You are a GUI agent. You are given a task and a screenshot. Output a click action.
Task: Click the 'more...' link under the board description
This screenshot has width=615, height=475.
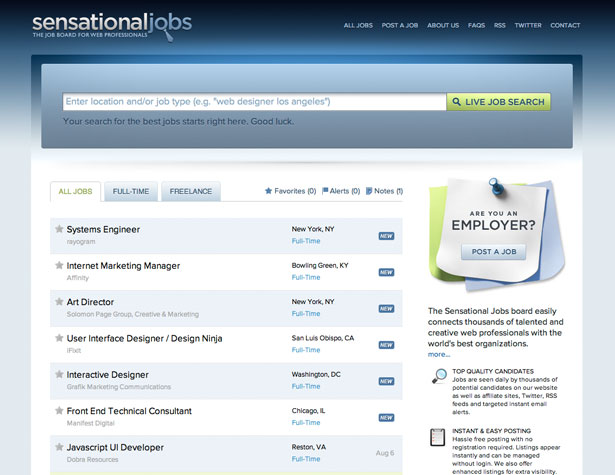(439, 355)
